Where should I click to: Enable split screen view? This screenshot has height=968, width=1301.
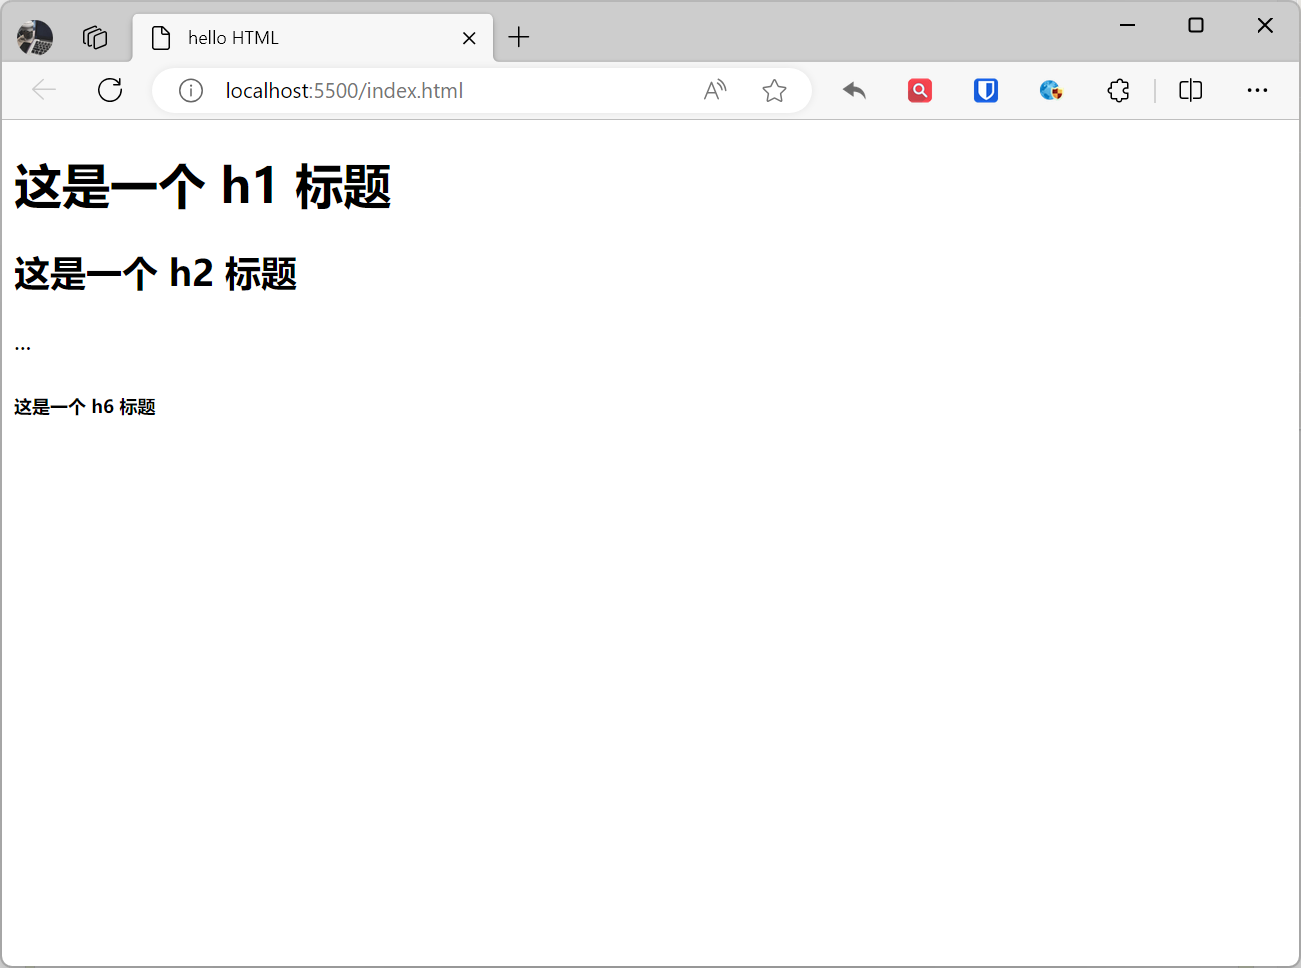[1190, 90]
